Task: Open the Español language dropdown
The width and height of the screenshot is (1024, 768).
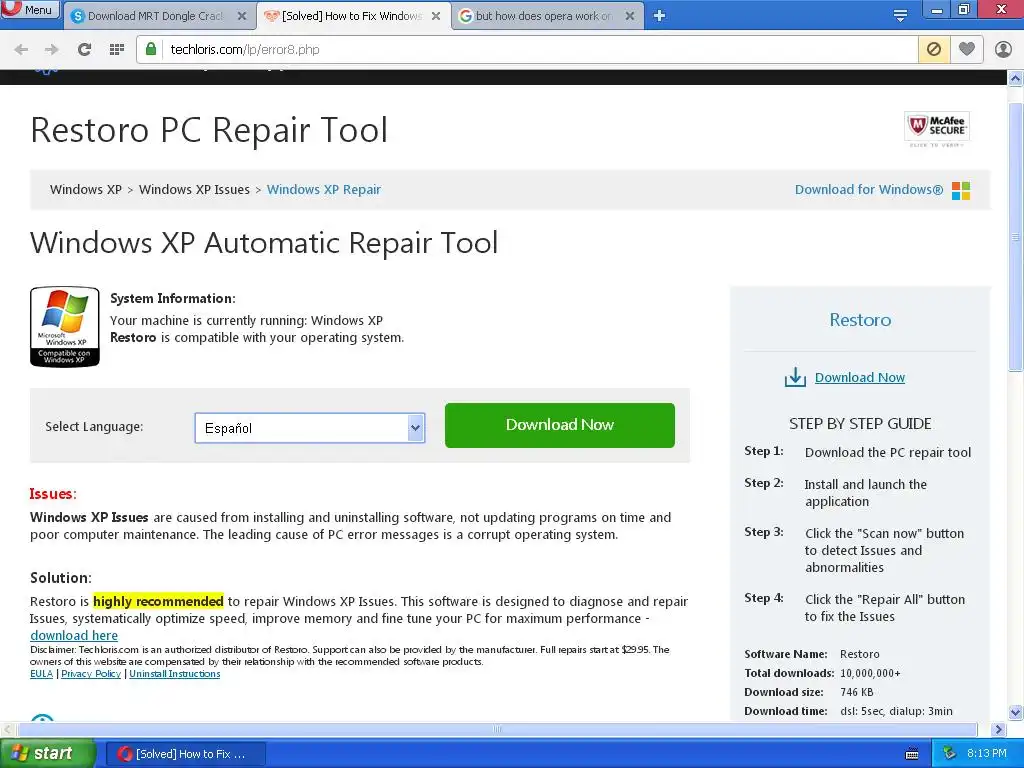Action: point(310,428)
